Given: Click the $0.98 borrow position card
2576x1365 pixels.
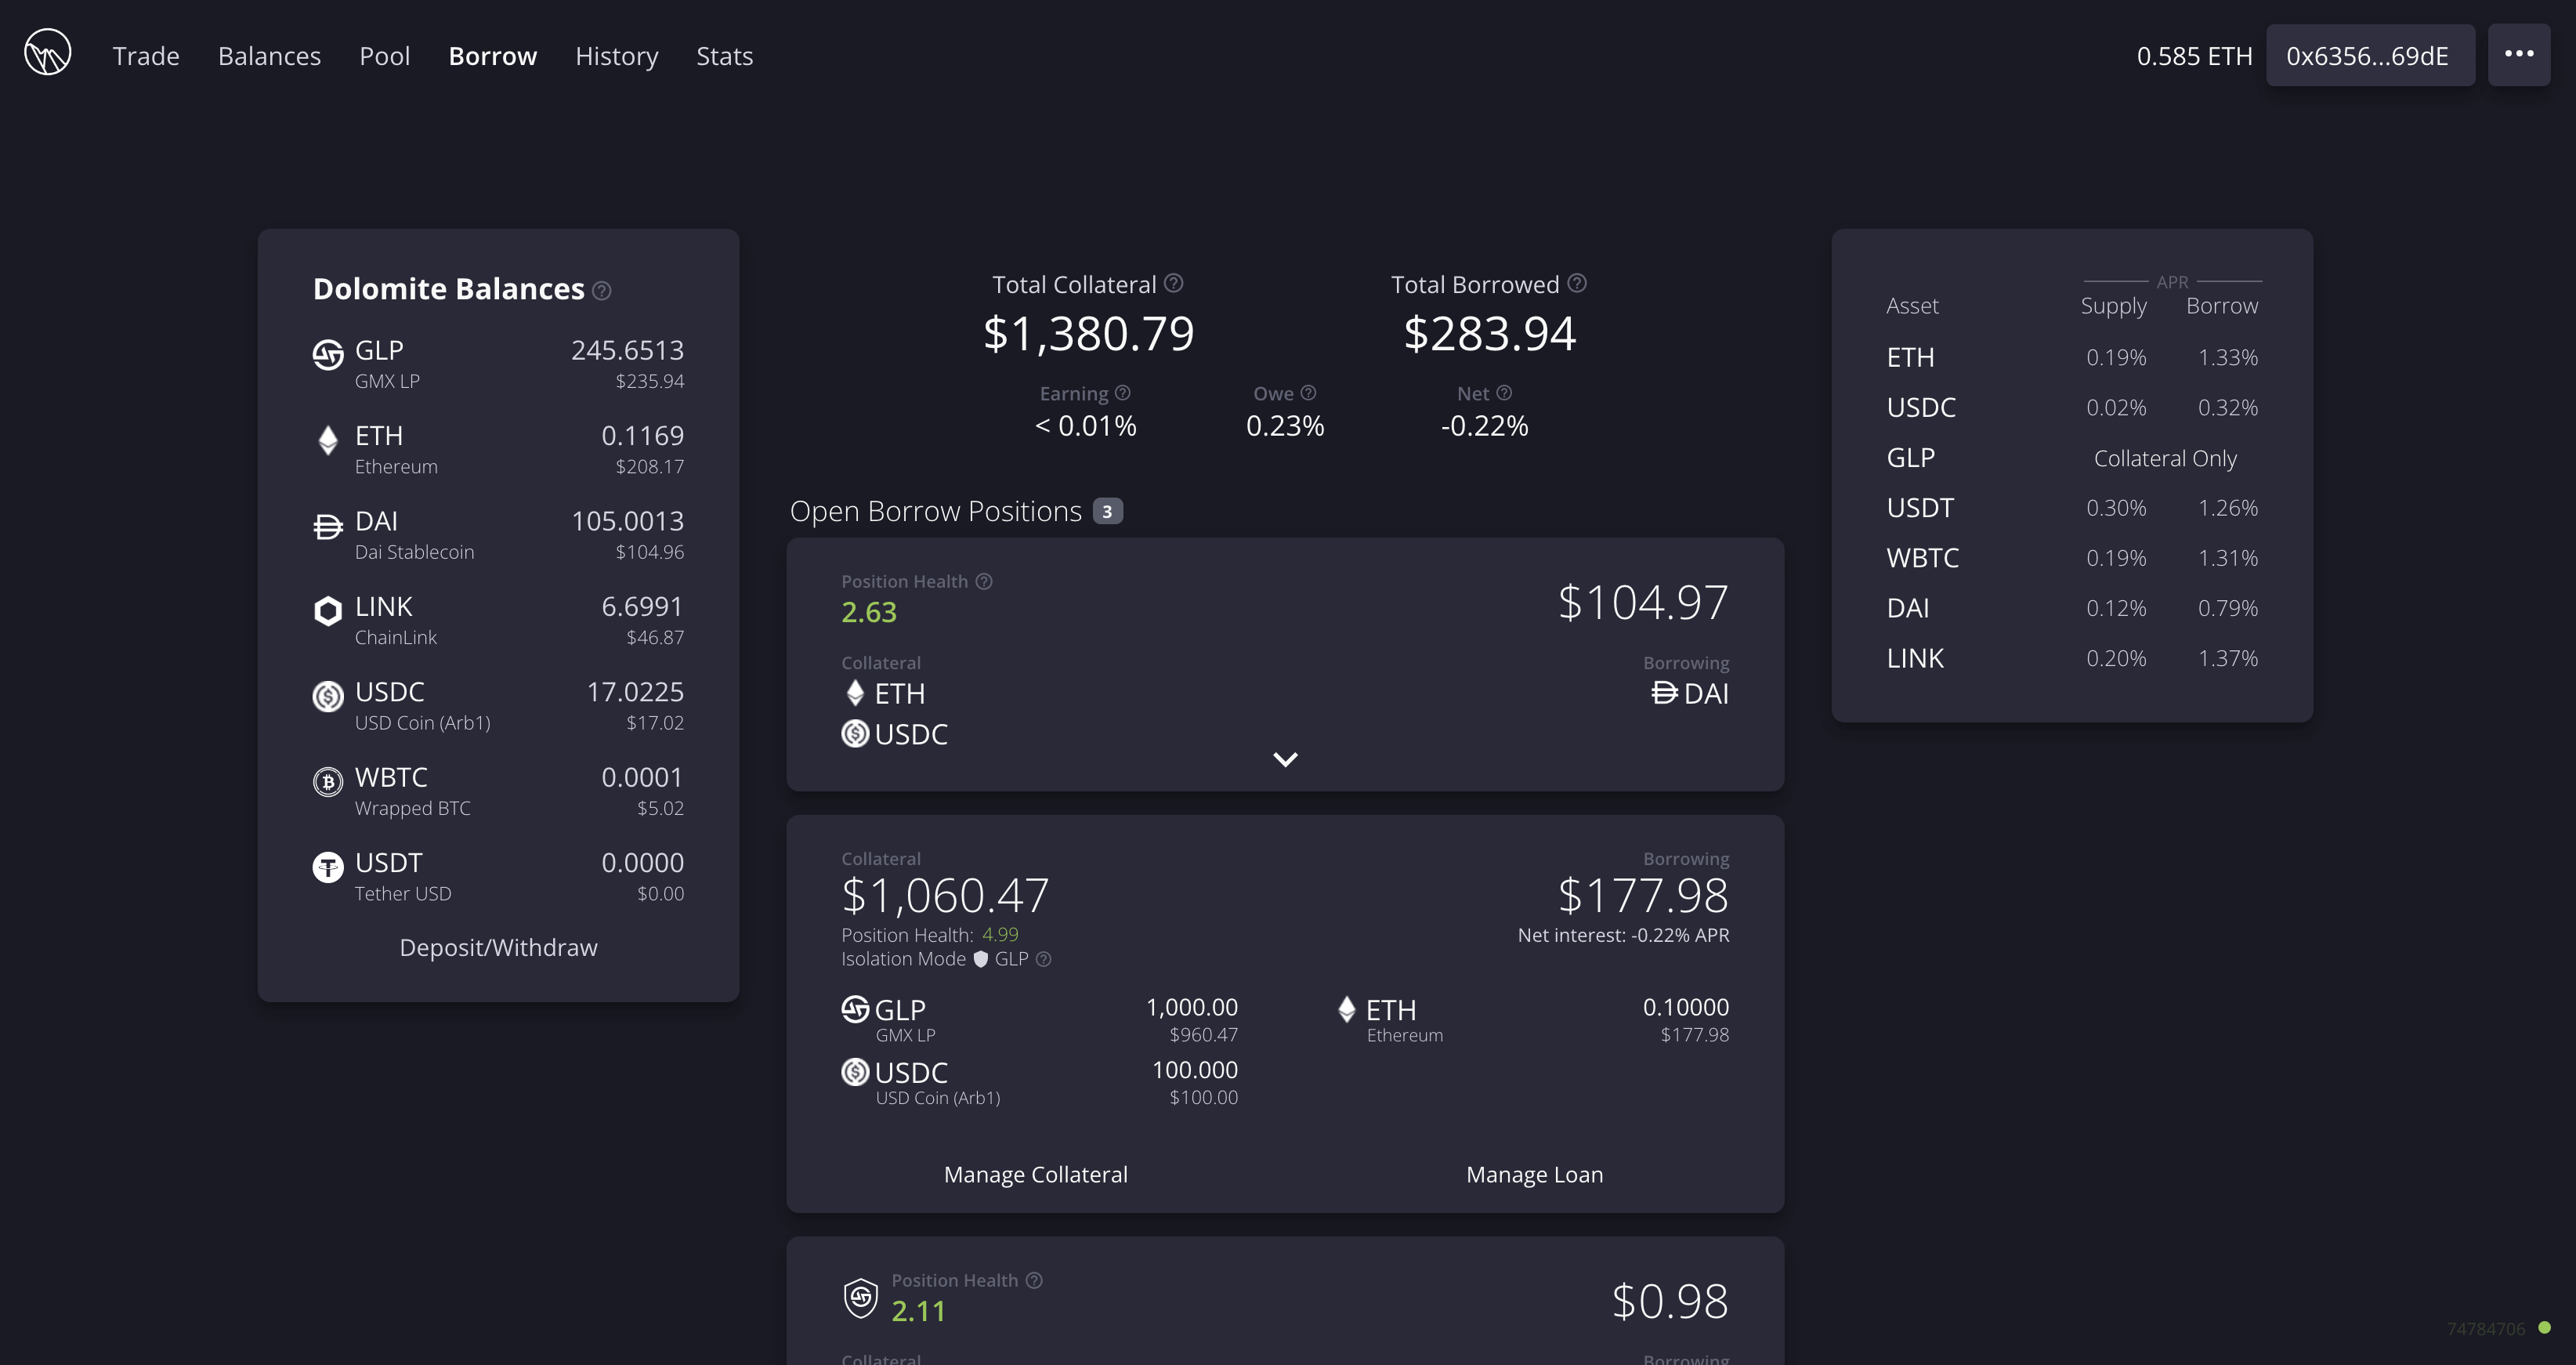Looking at the screenshot, I should pyautogui.click(x=1285, y=1301).
